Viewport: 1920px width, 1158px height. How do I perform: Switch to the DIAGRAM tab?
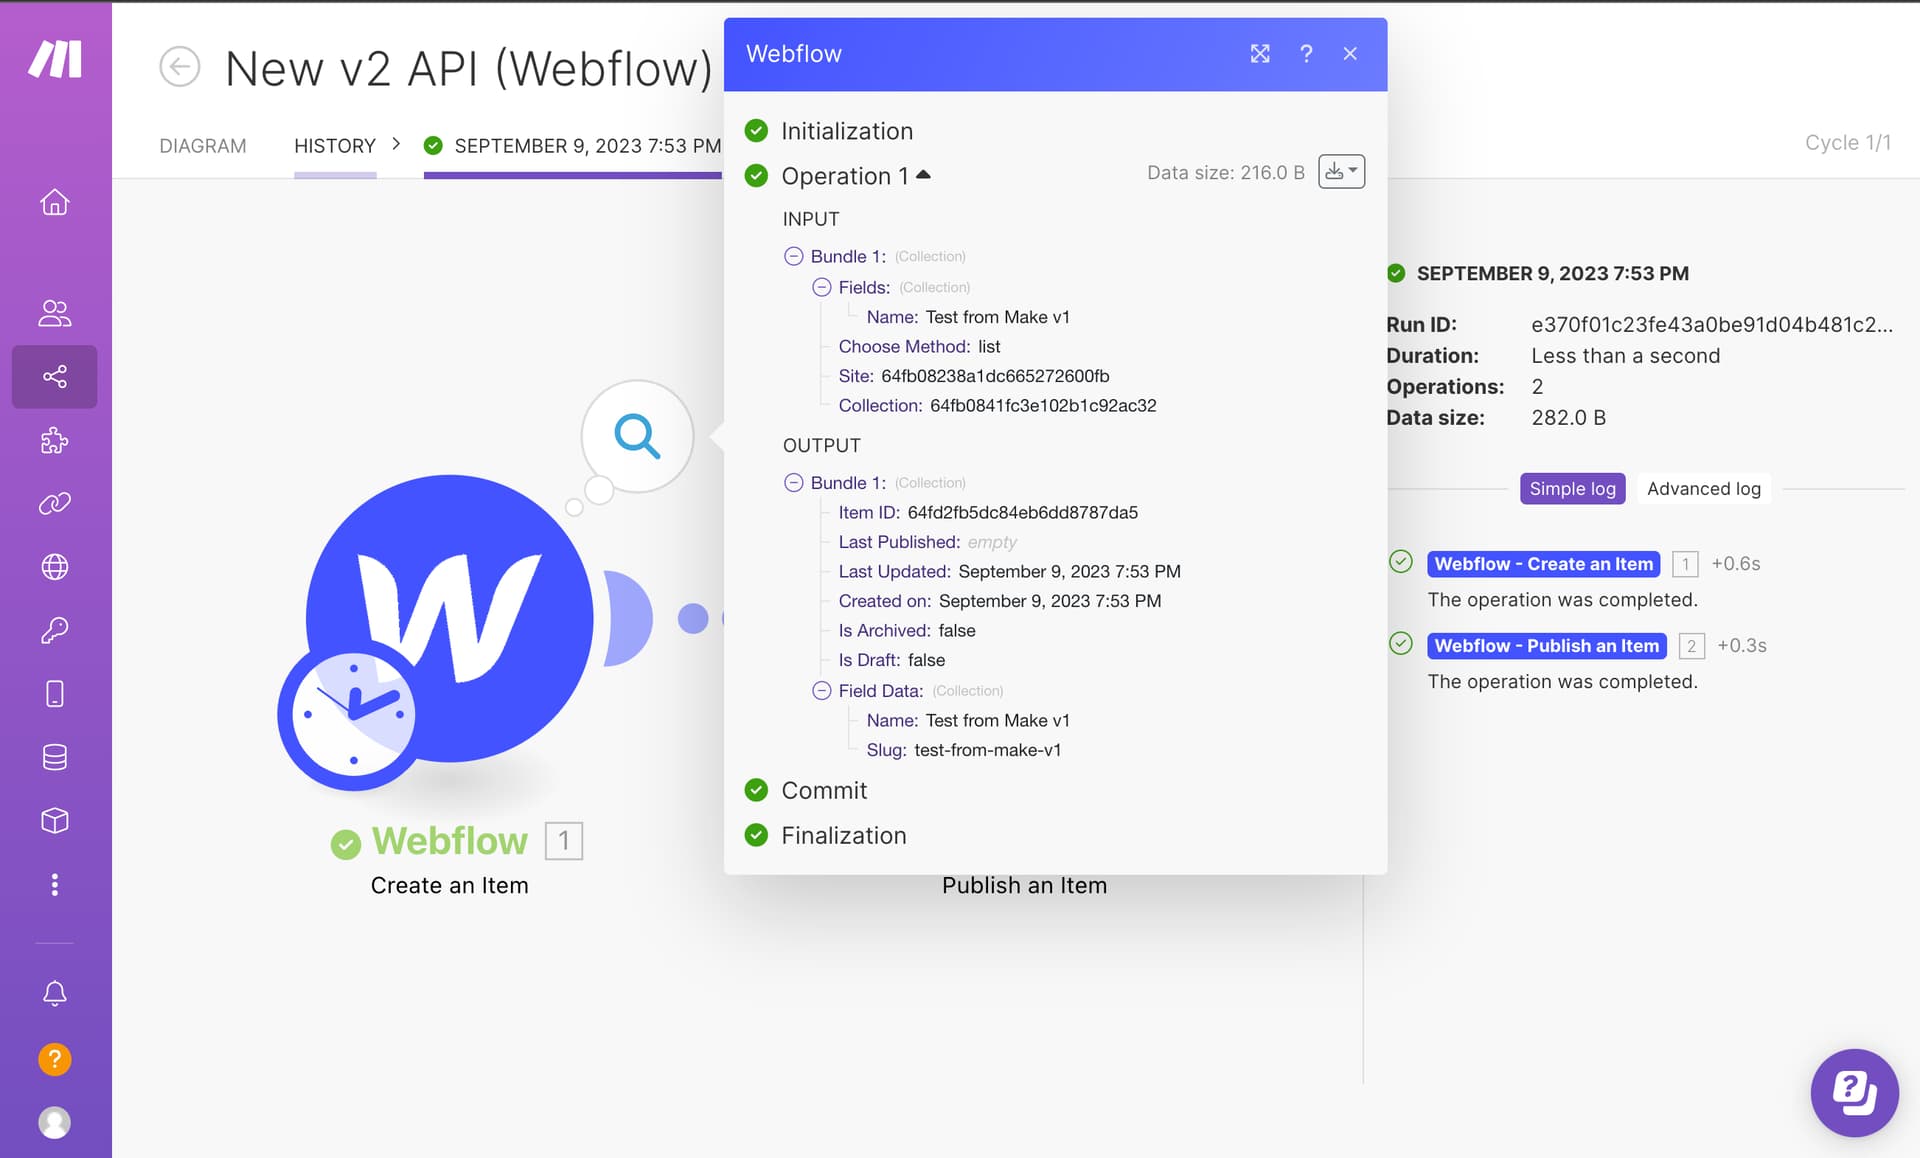[203, 146]
